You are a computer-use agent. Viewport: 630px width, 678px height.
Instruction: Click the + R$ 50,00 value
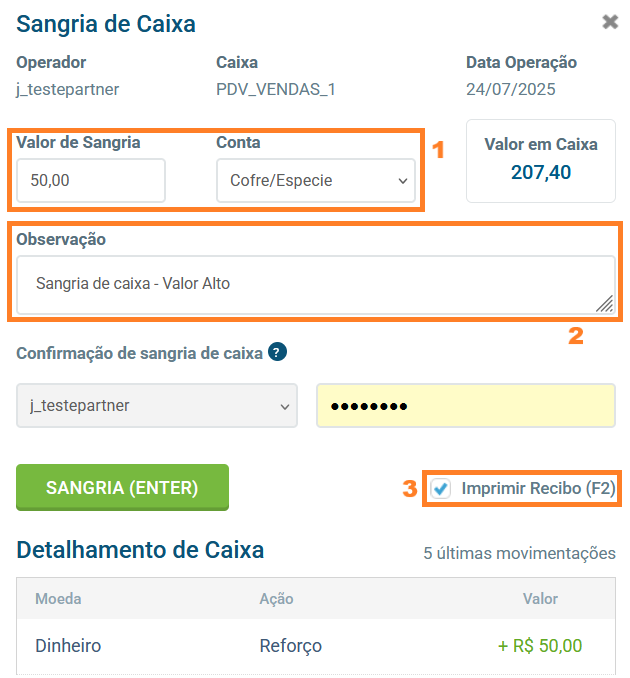pyautogui.click(x=540, y=646)
